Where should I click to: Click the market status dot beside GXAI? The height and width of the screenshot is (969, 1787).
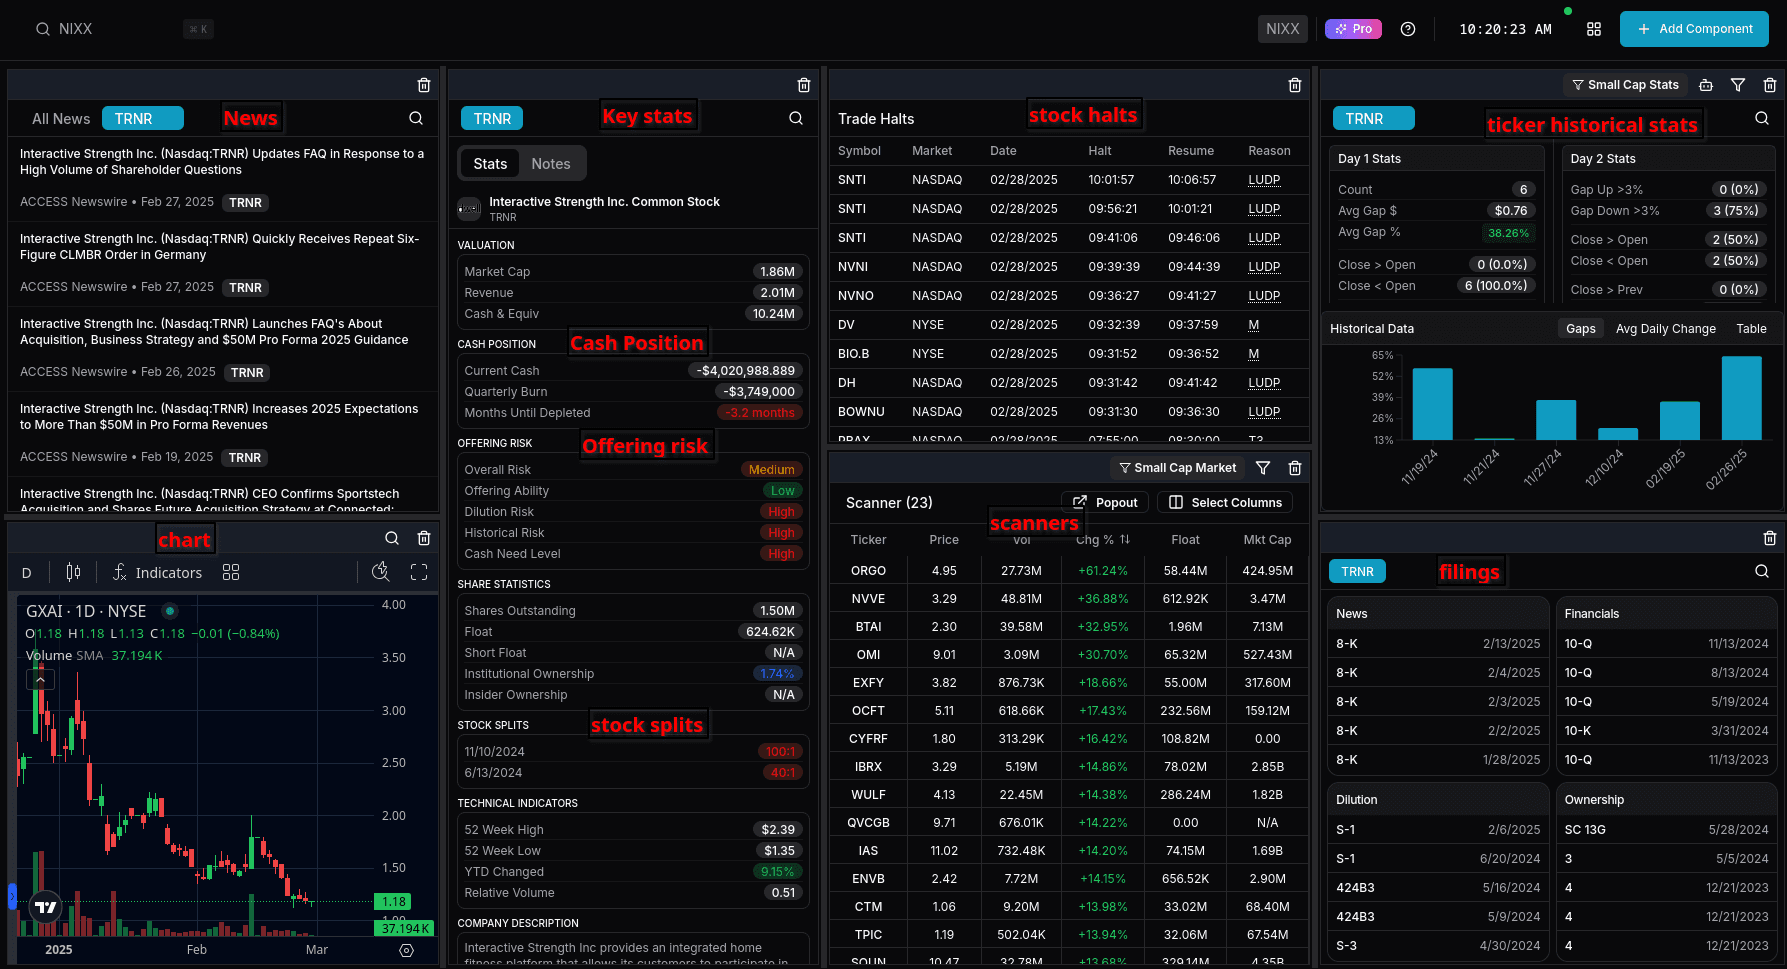170,611
